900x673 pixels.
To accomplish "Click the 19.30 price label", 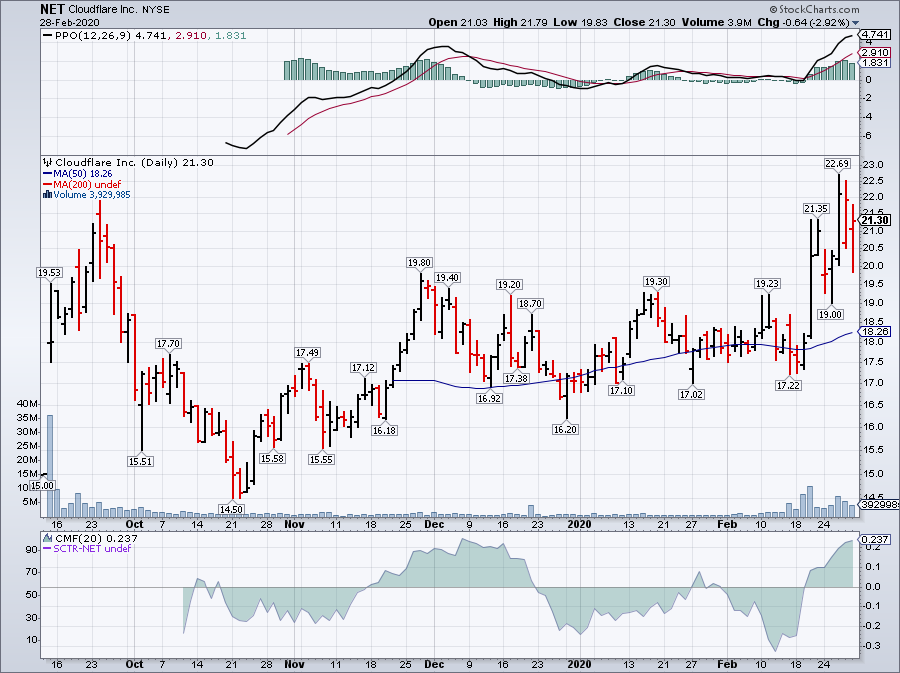I will 656,282.
